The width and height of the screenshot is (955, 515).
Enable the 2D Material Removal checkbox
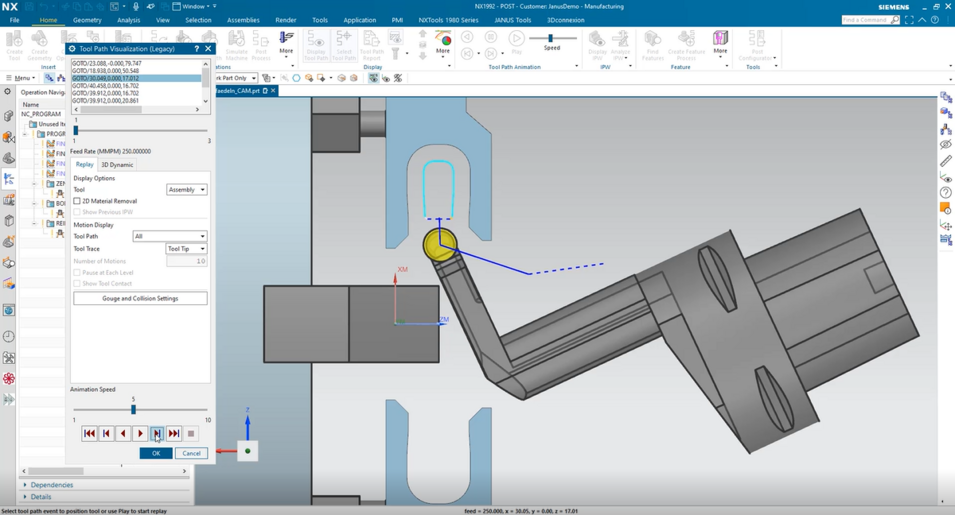[77, 201]
